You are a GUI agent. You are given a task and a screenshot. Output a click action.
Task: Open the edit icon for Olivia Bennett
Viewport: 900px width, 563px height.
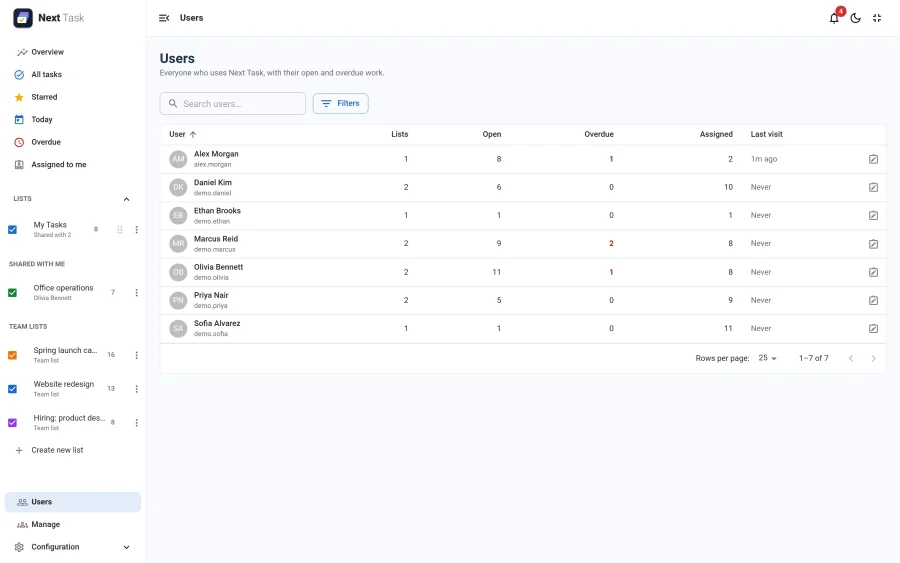tap(873, 272)
